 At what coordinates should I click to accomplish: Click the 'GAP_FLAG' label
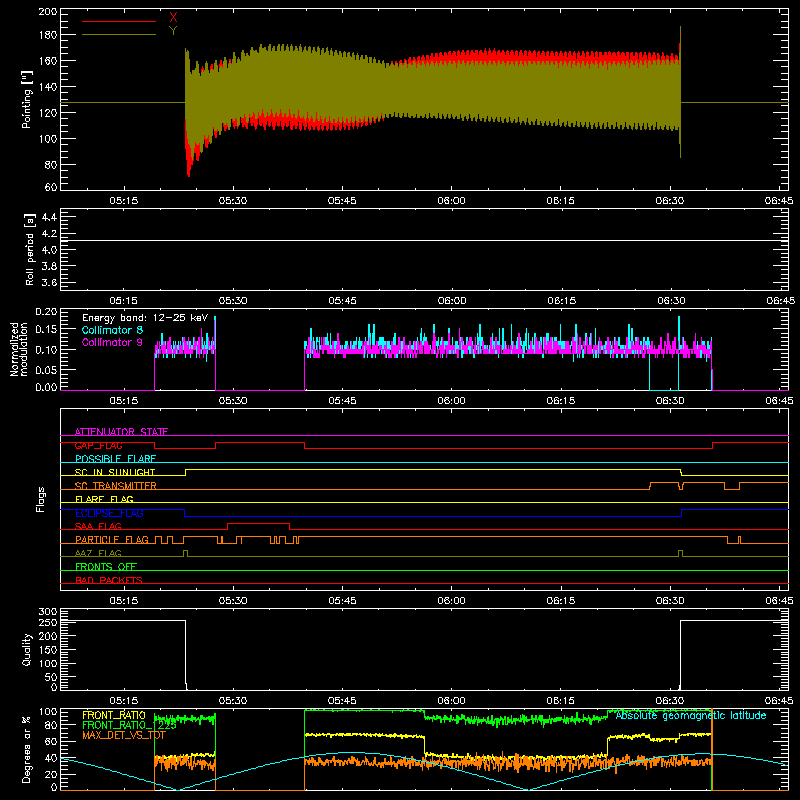tap(98, 445)
